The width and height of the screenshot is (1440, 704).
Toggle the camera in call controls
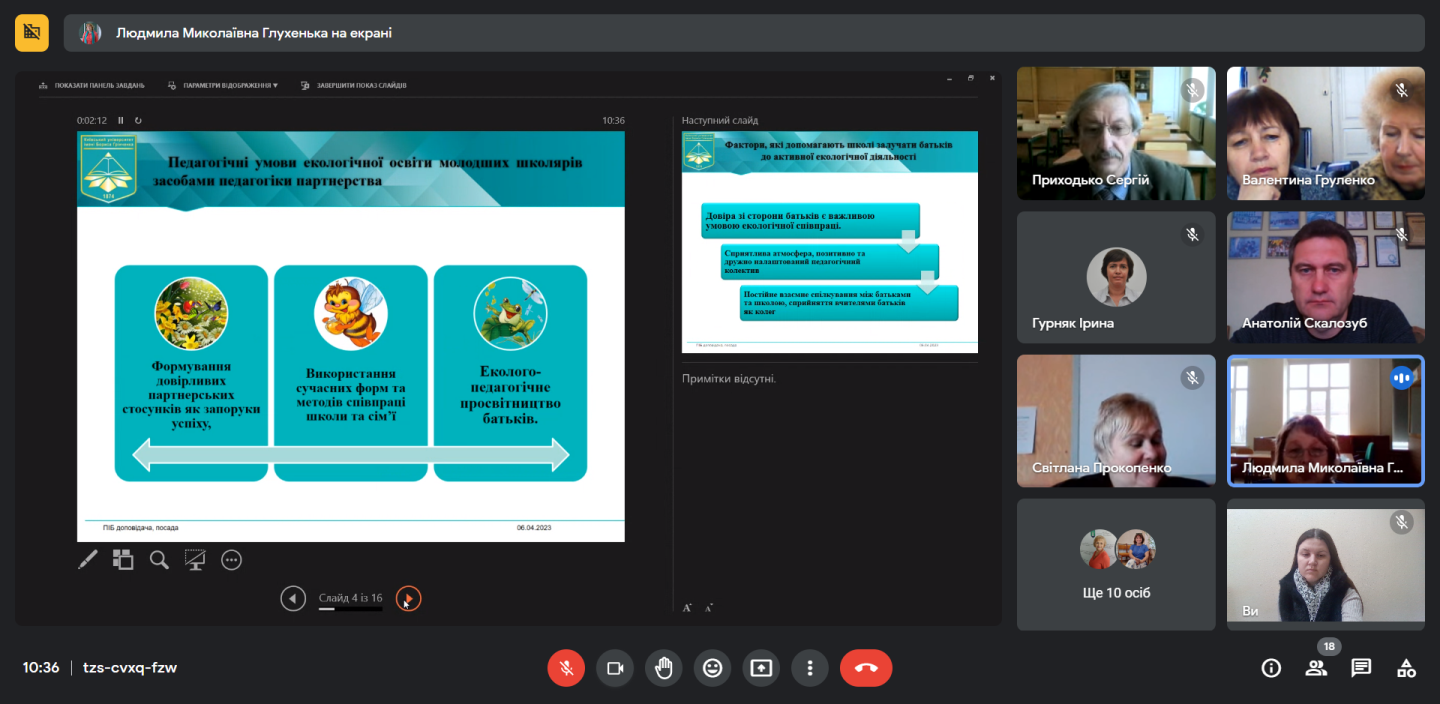coord(615,668)
